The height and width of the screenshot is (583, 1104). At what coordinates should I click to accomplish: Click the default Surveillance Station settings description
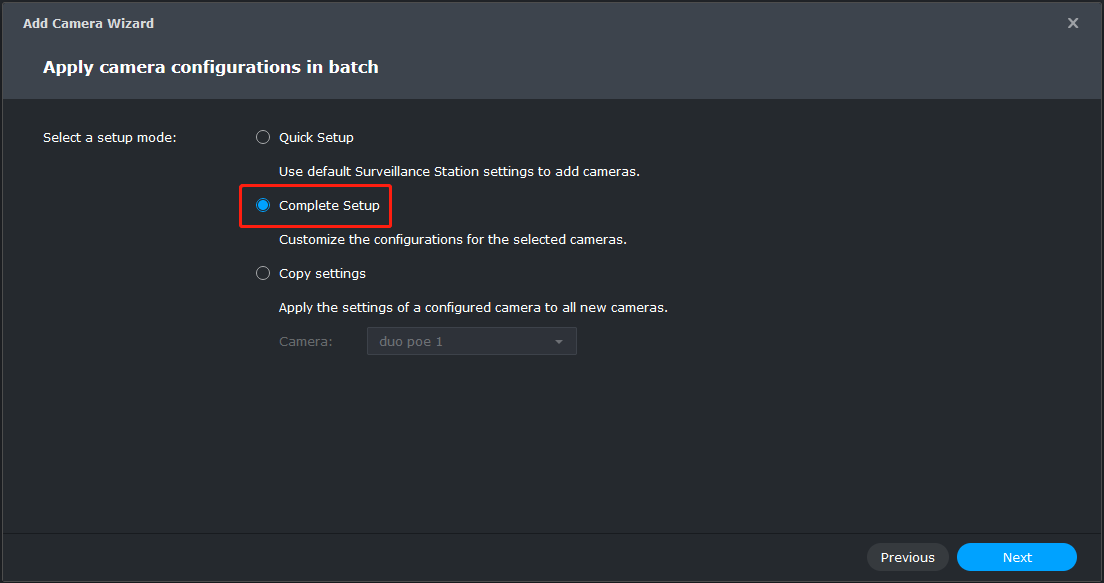[459, 172]
